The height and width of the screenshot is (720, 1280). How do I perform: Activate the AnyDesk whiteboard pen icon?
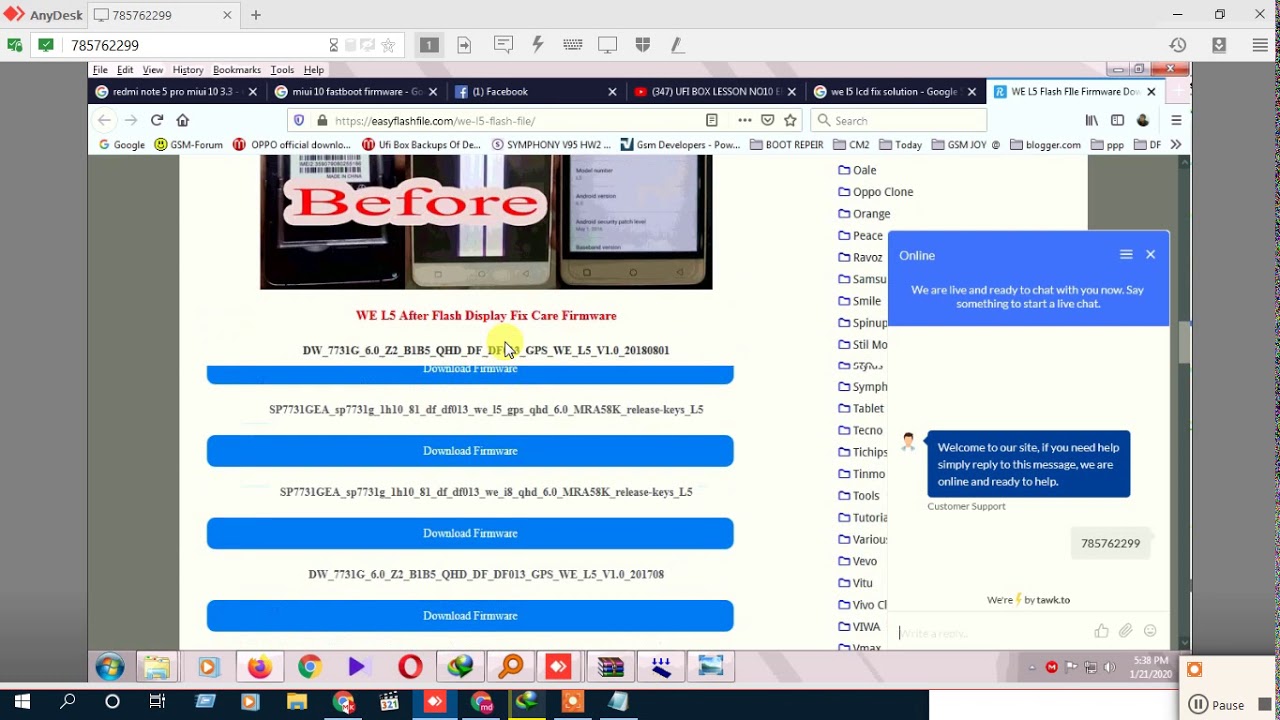(x=677, y=45)
